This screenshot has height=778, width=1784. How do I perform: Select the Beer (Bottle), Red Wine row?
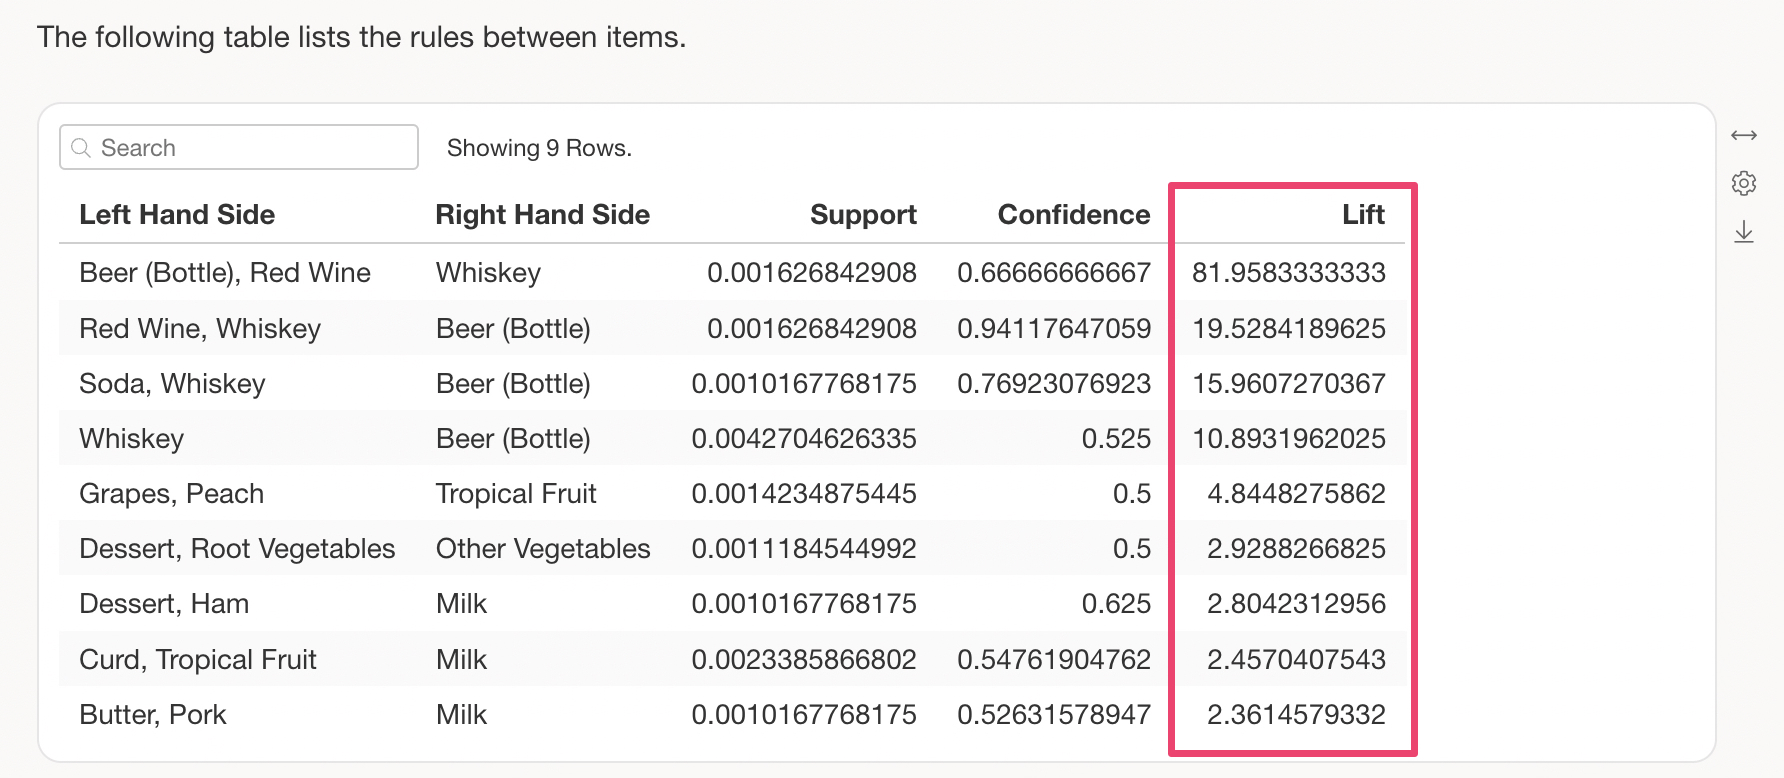click(225, 273)
